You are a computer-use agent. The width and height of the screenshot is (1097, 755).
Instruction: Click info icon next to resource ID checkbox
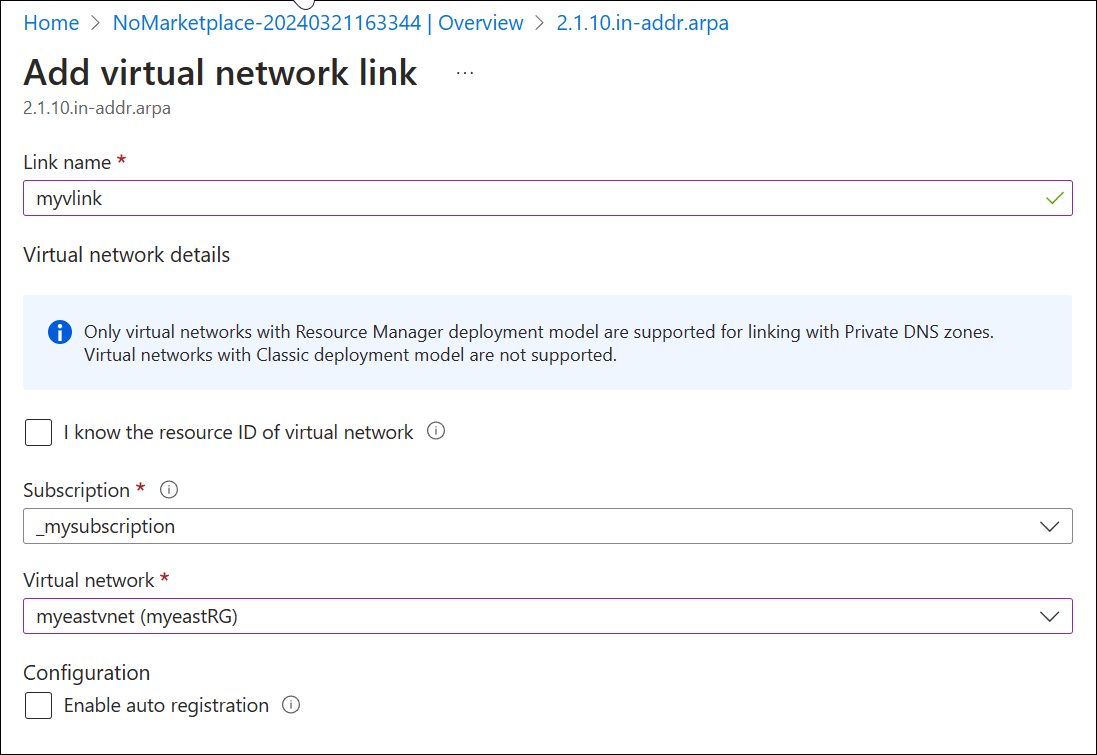436,432
